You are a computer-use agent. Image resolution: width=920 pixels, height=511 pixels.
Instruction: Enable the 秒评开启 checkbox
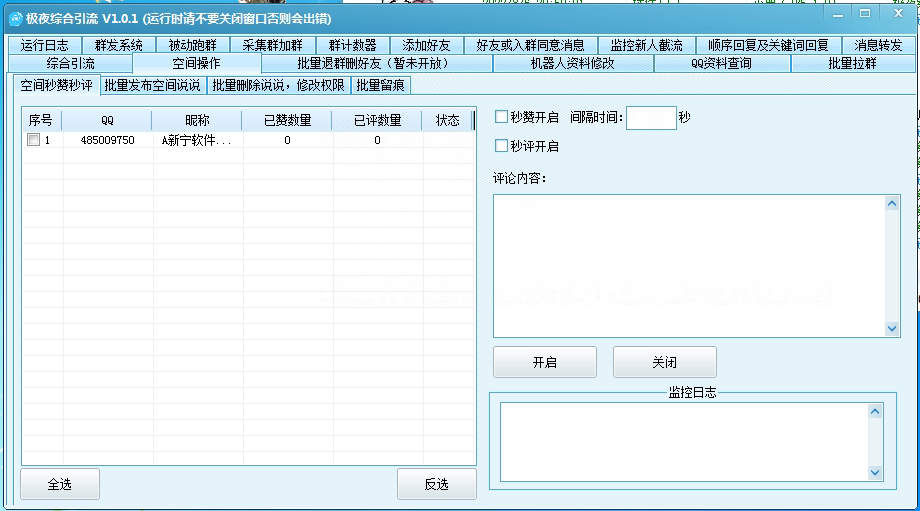click(502, 146)
